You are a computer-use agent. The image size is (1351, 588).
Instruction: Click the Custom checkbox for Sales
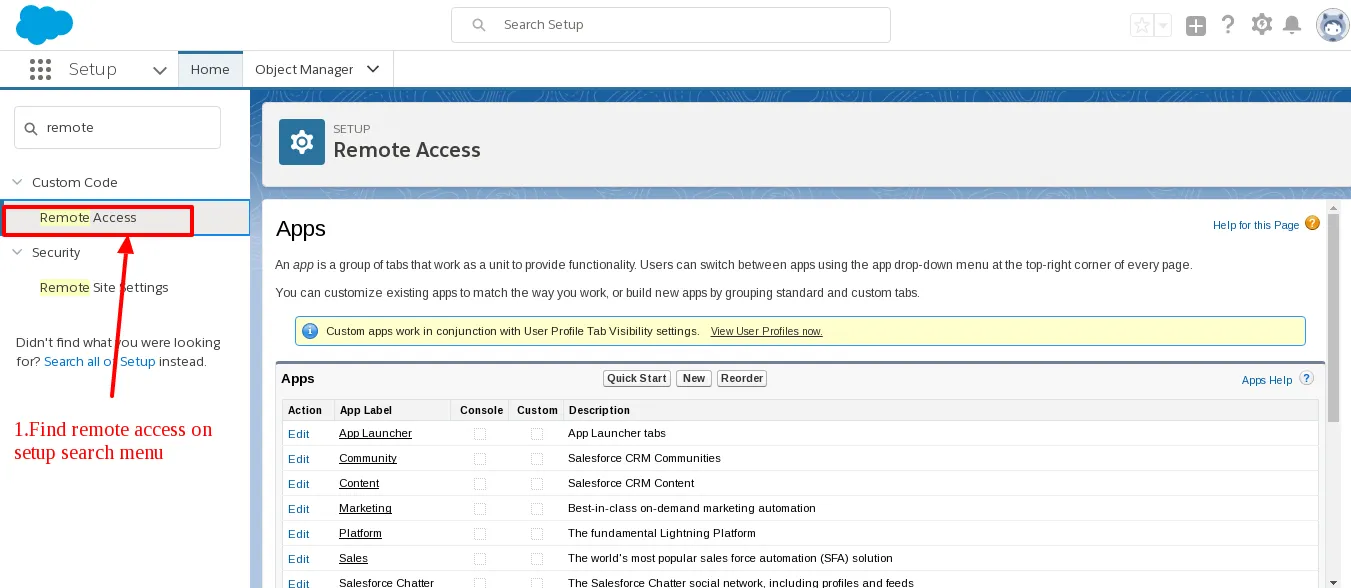point(537,559)
